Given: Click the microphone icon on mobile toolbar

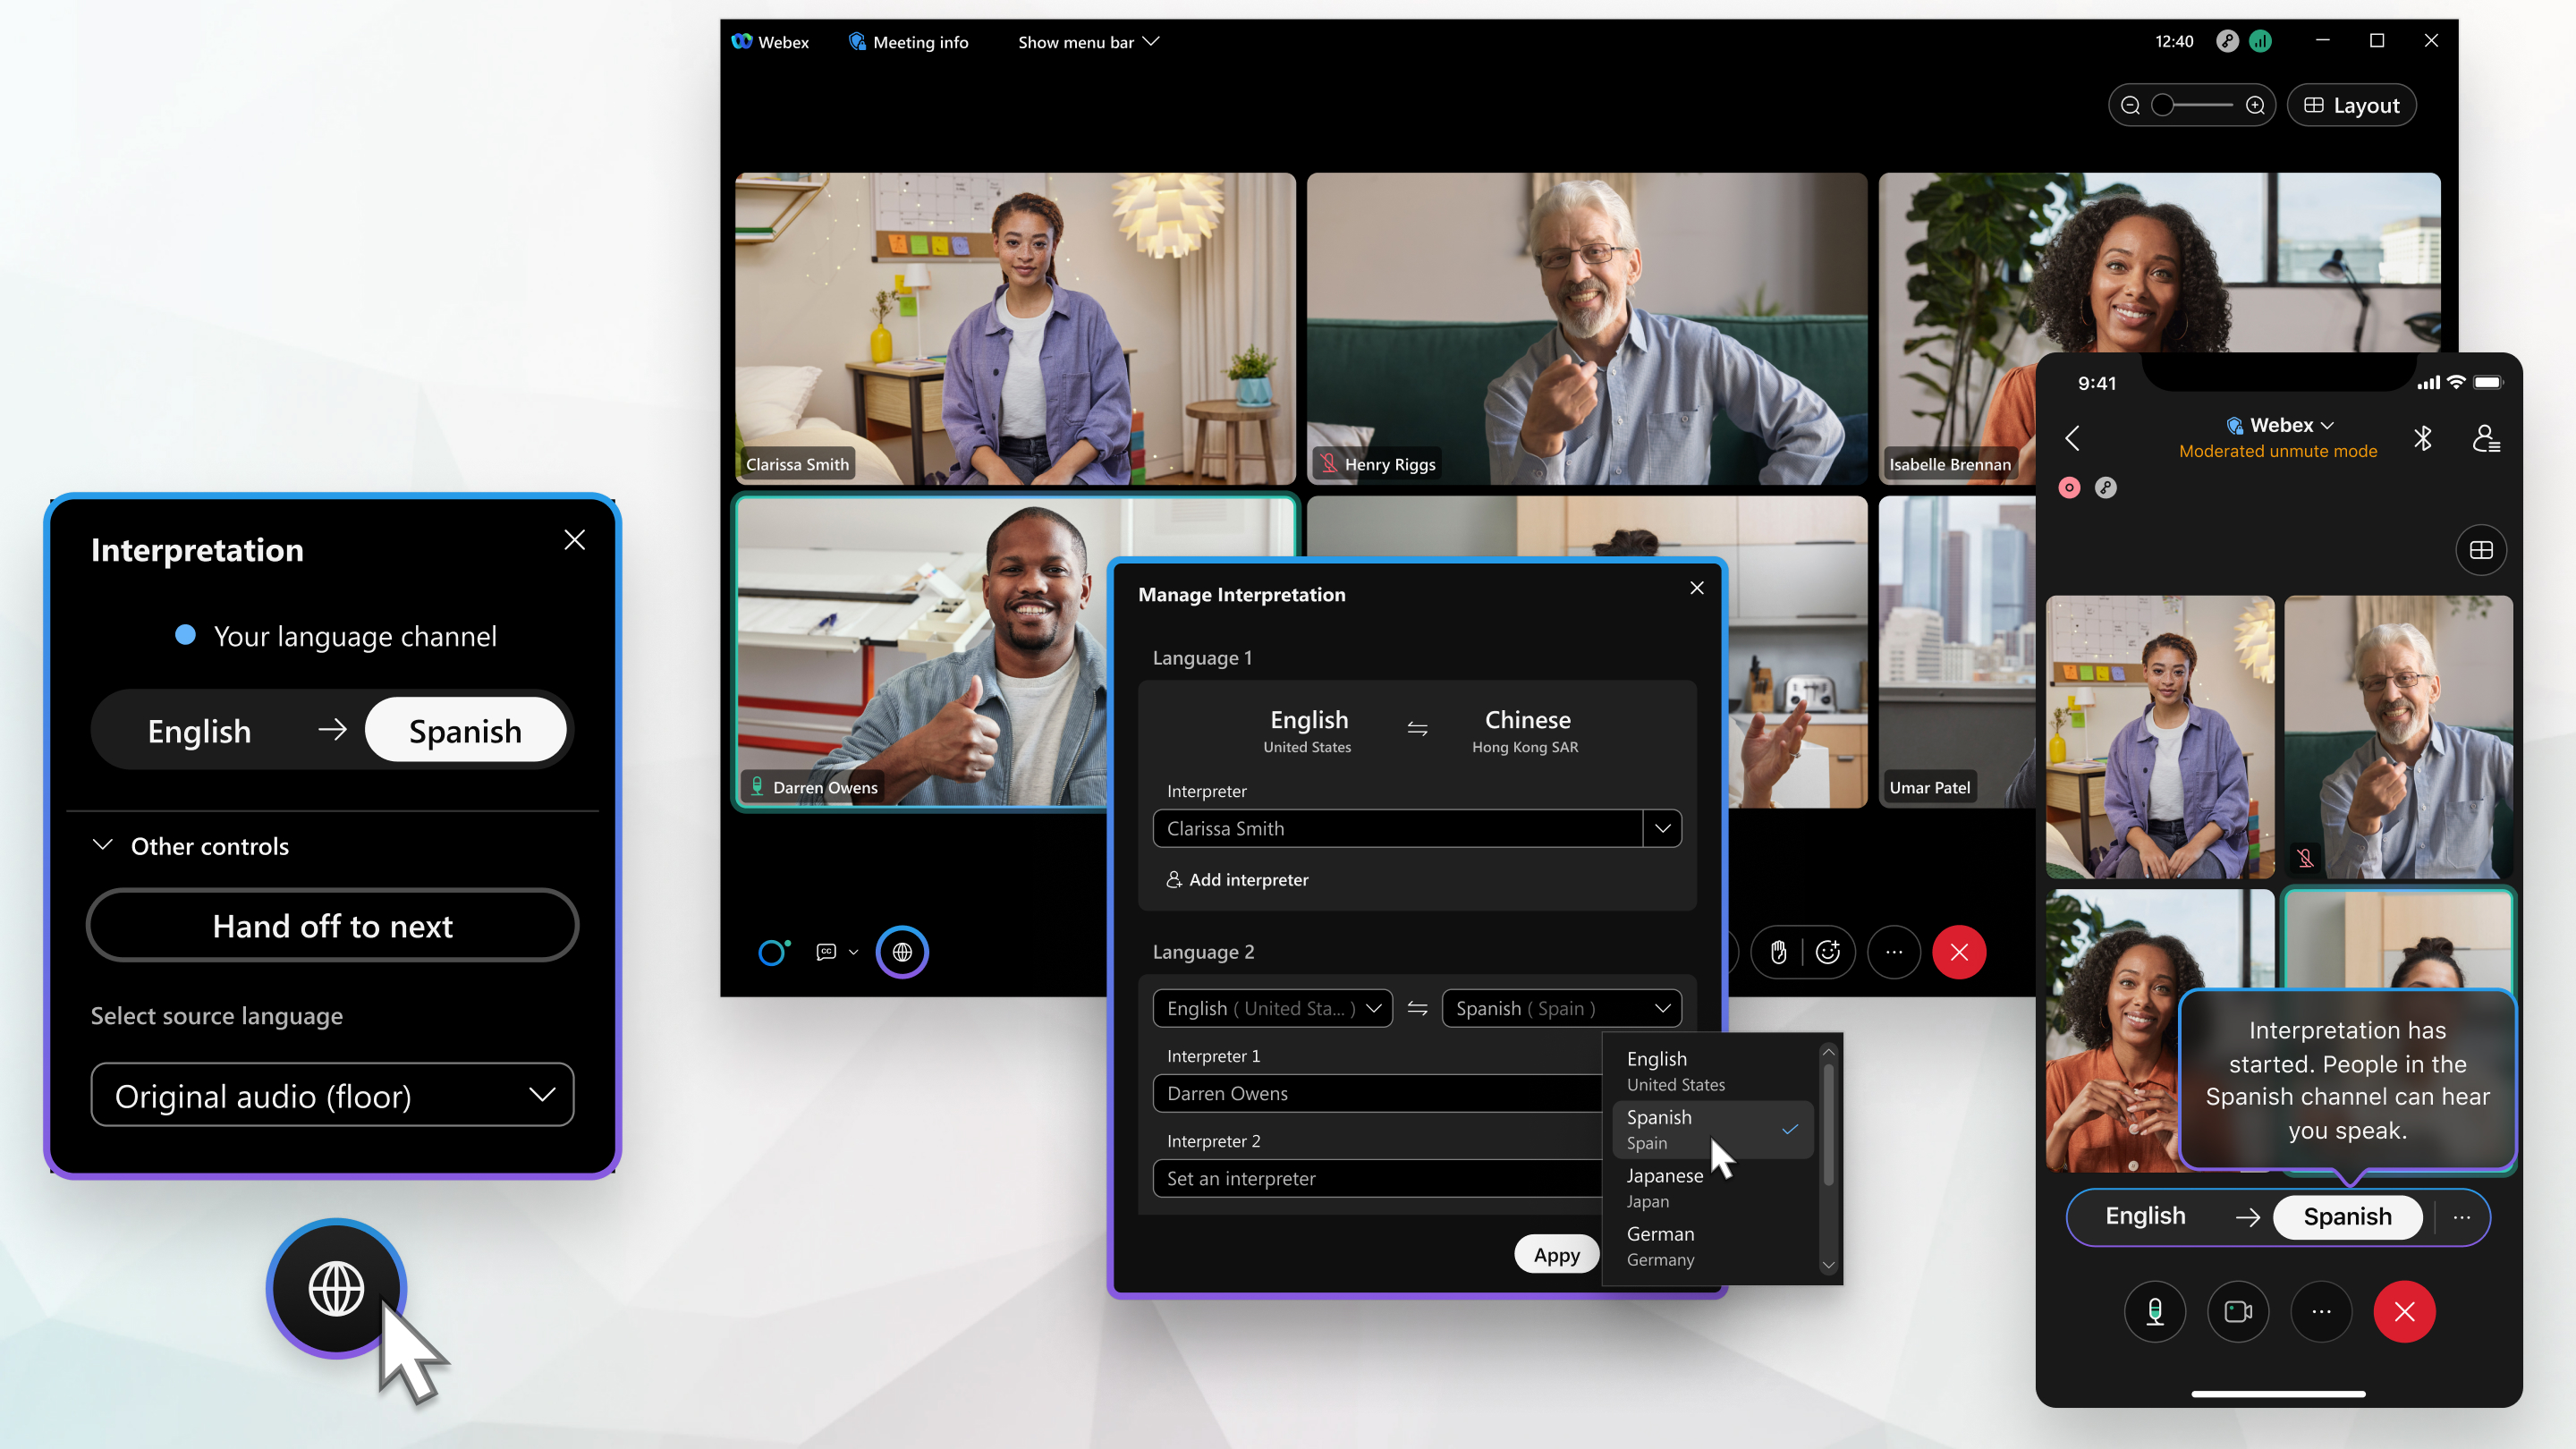Looking at the screenshot, I should pos(2155,1311).
